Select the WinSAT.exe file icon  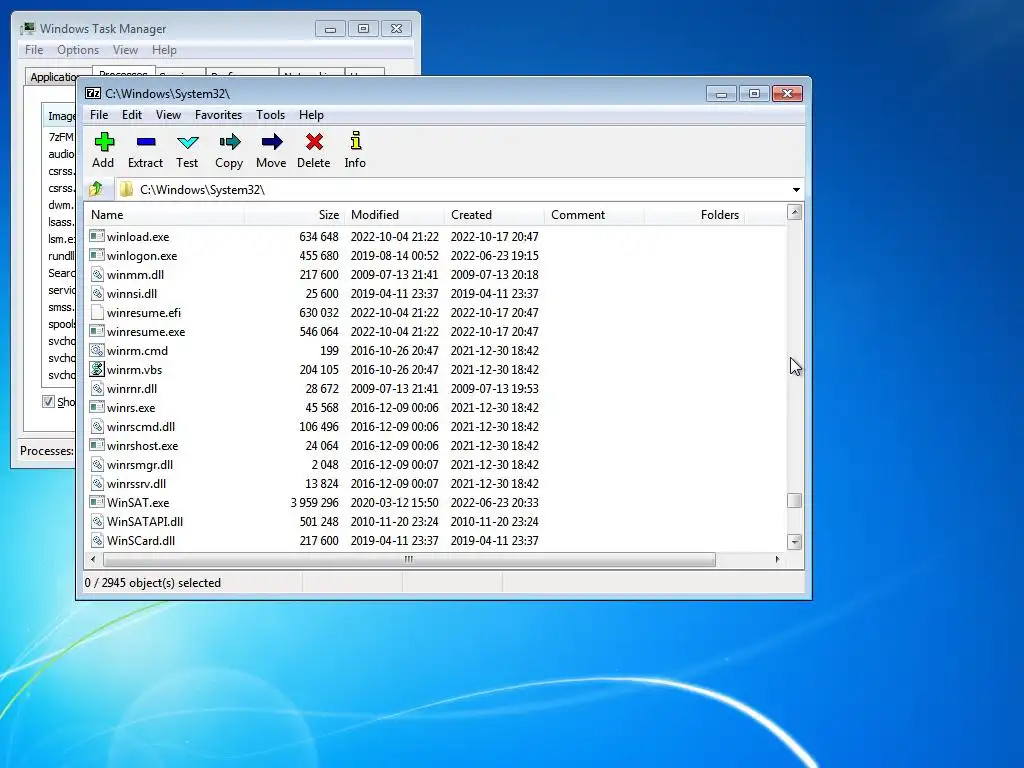coord(97,502)
